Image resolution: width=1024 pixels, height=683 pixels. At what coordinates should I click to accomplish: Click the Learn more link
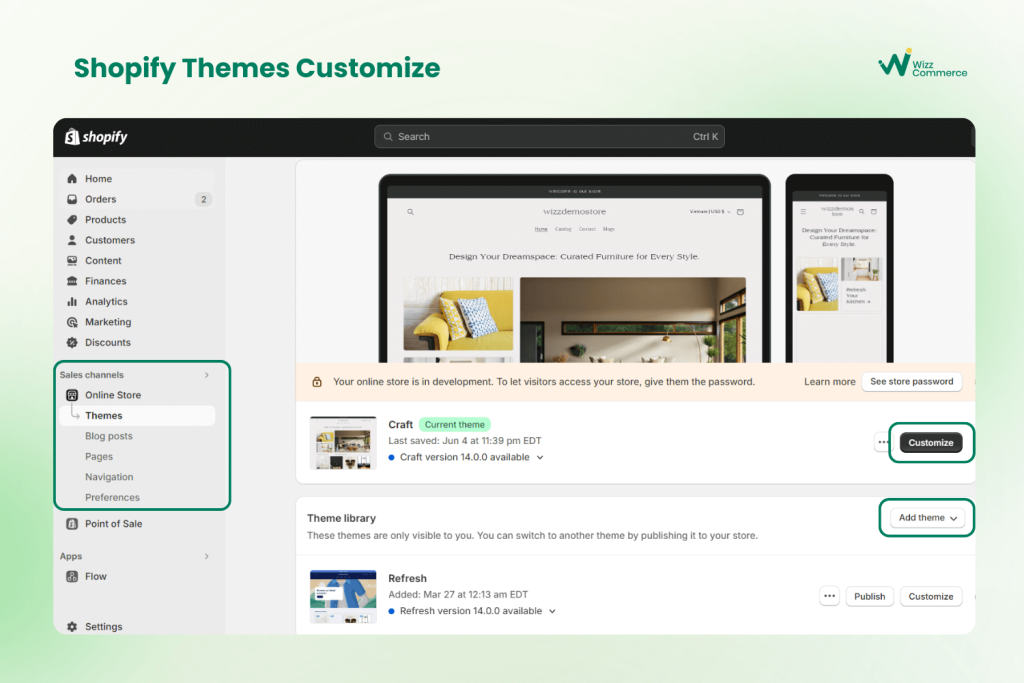(829, 382)
